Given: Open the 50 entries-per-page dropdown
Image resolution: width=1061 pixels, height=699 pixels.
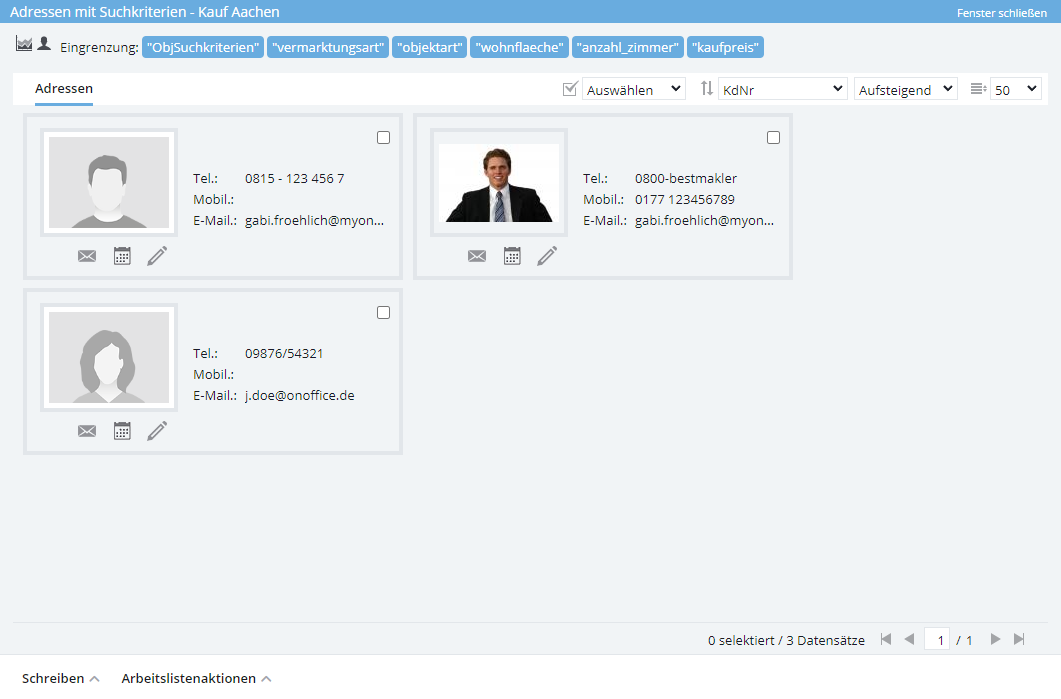Looking at the screenshot, I should point(1015,89).
